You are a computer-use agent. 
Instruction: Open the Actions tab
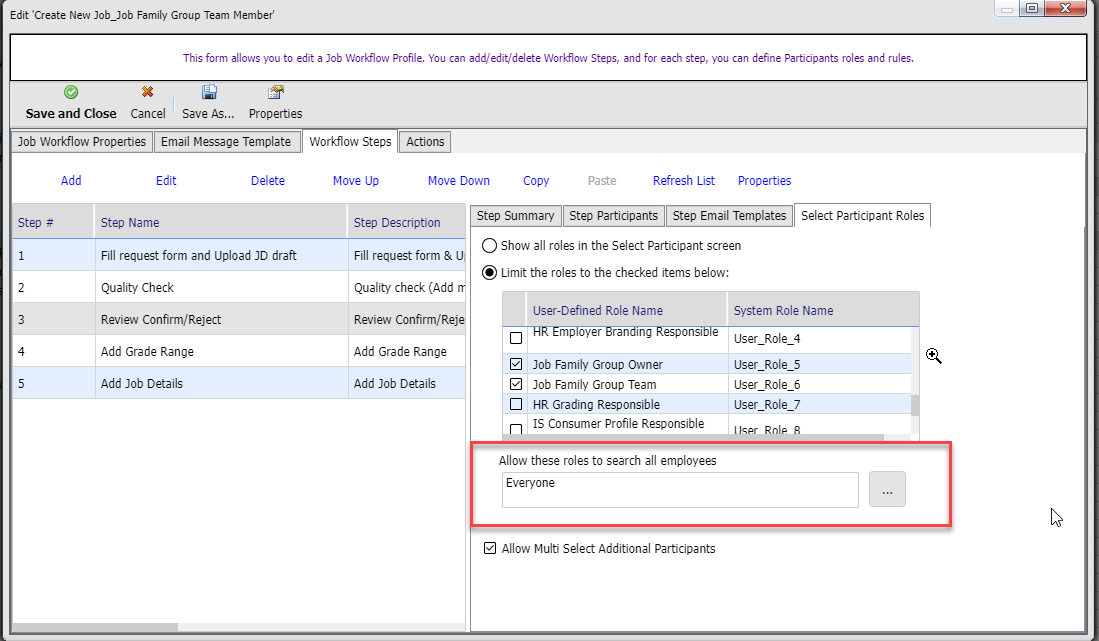click(425, 142)
